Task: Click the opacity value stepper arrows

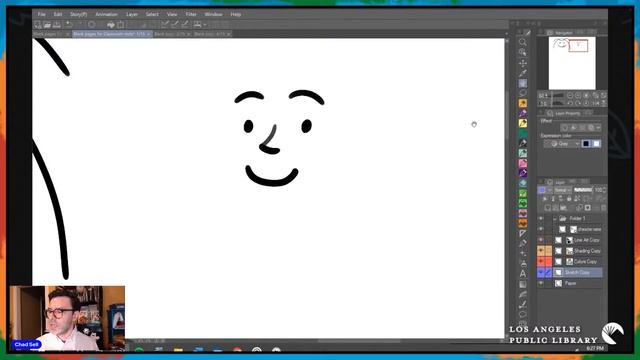Action: click(x=604, y=190)
